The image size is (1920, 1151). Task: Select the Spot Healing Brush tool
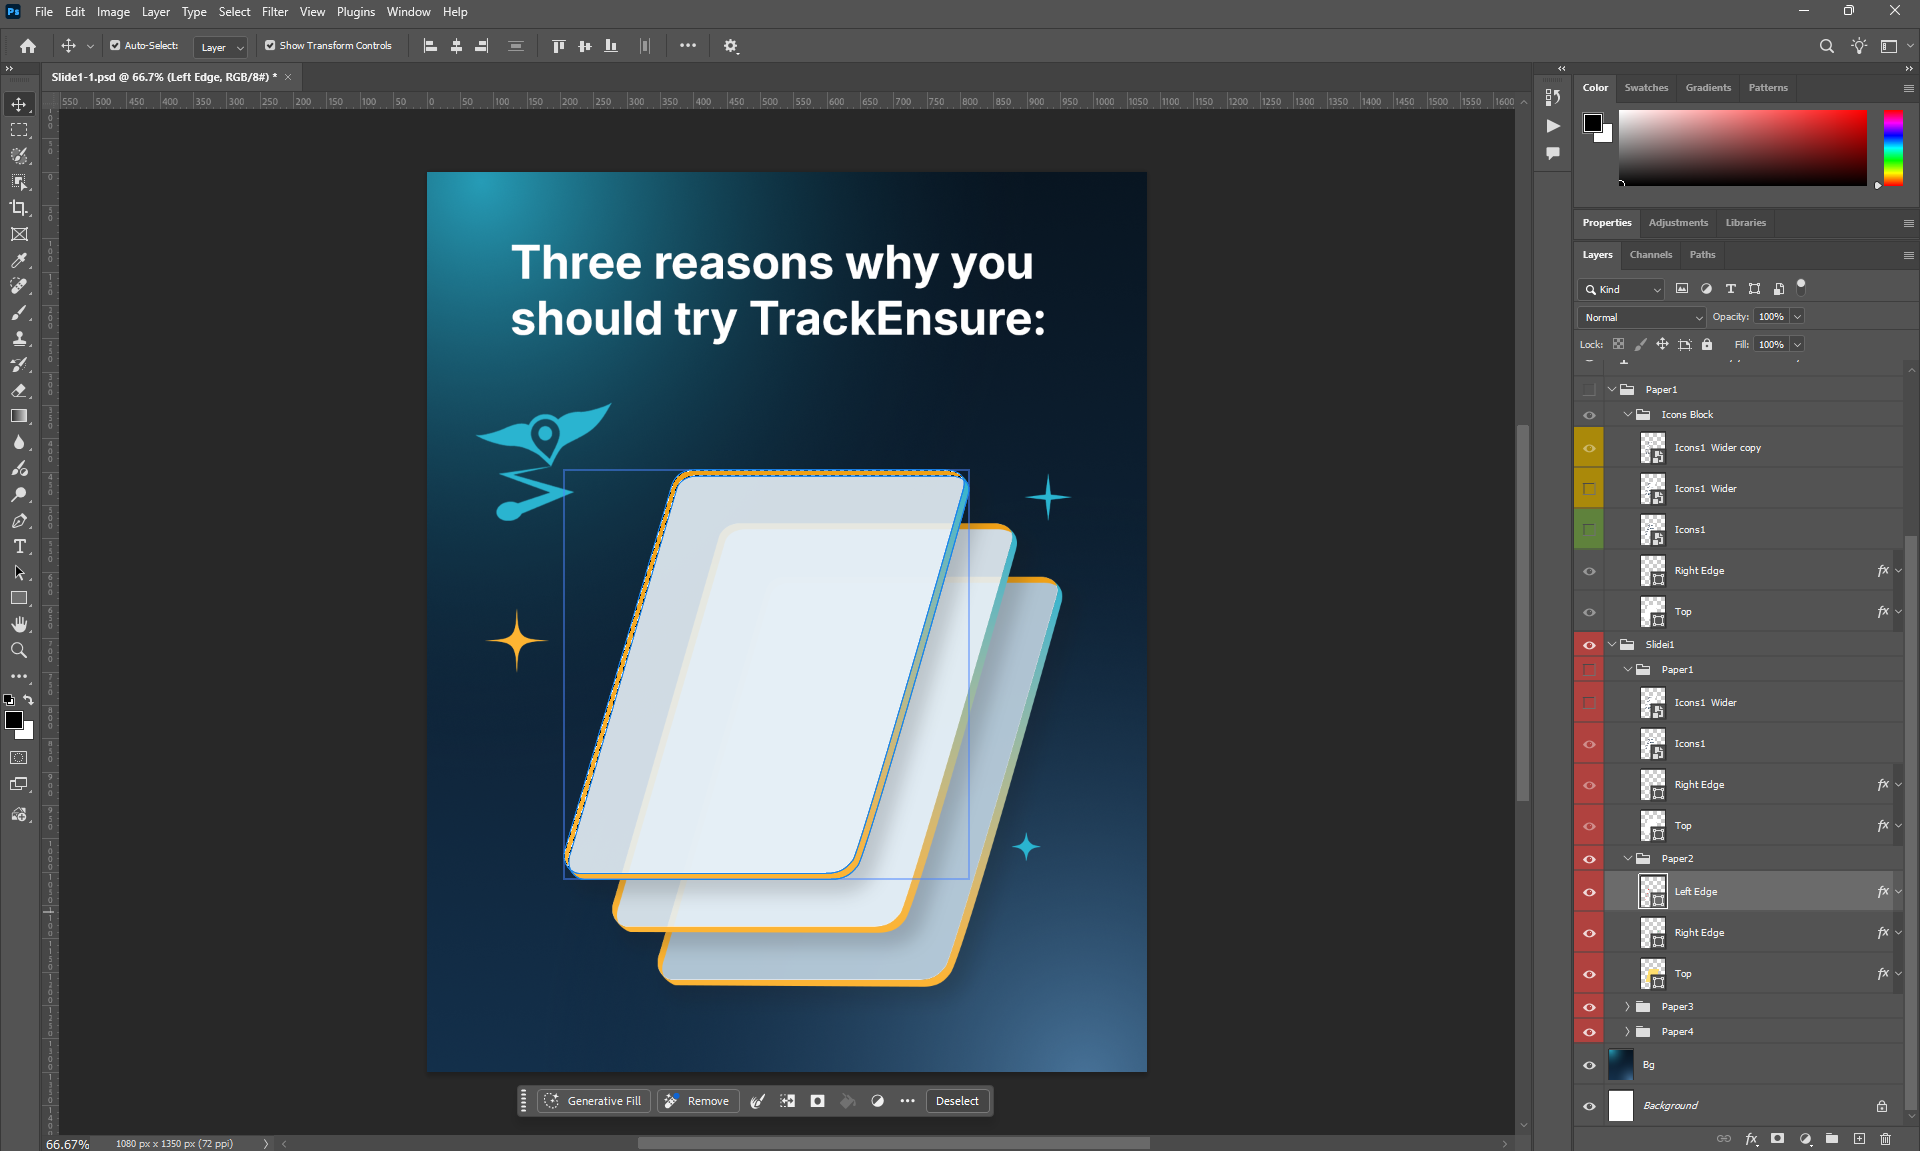point(19,286)
